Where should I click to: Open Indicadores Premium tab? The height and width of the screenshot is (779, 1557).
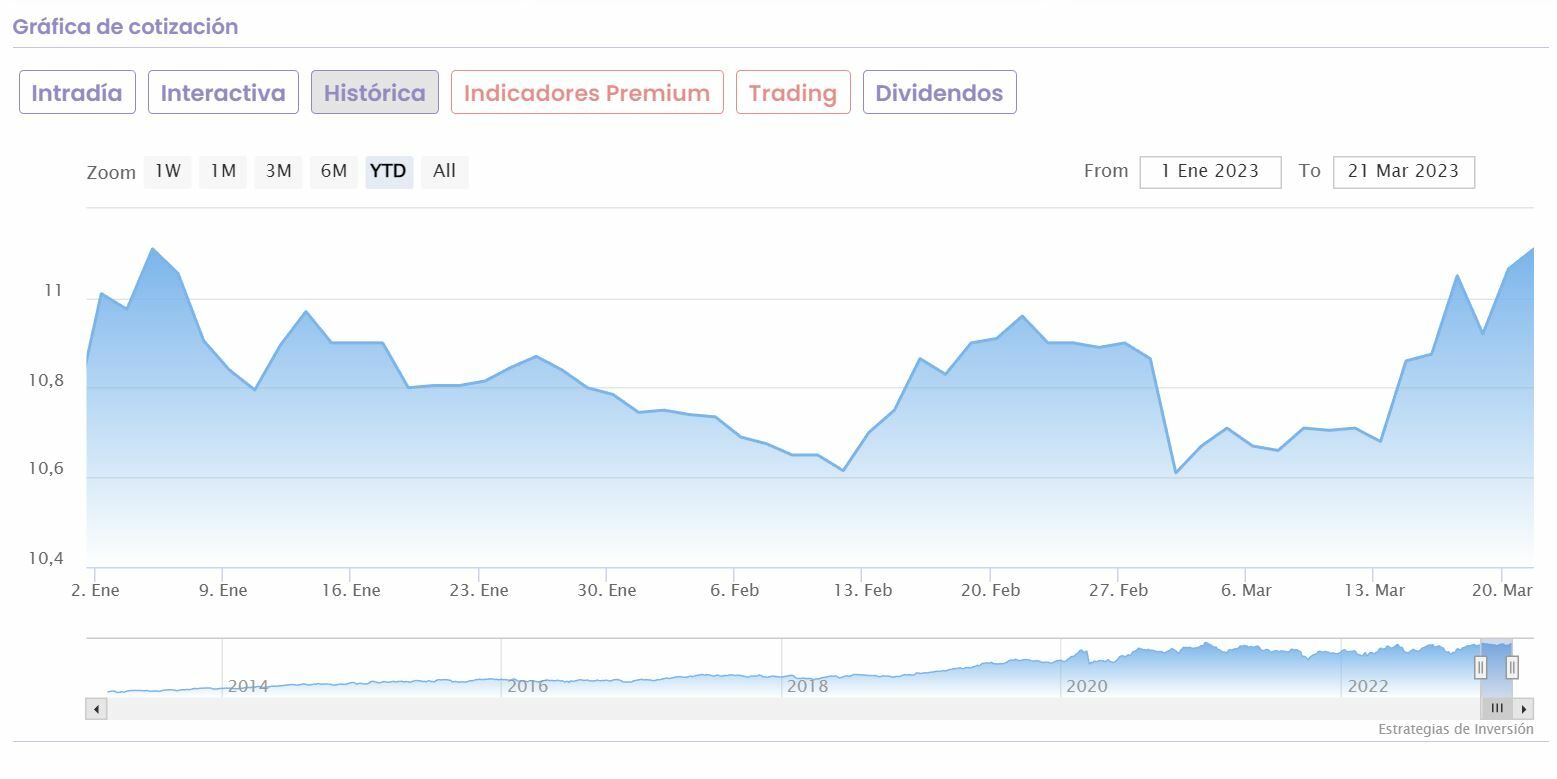tap(587, 93)
